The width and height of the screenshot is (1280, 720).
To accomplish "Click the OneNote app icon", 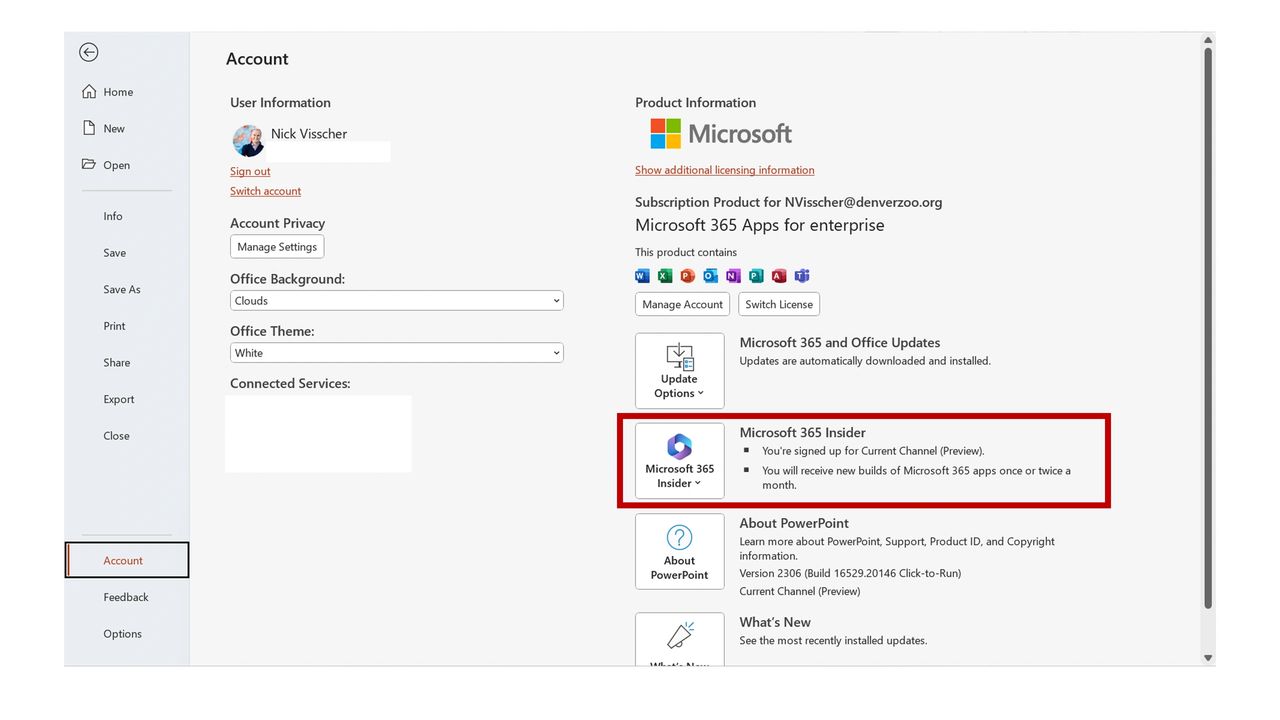I will 733,276.
